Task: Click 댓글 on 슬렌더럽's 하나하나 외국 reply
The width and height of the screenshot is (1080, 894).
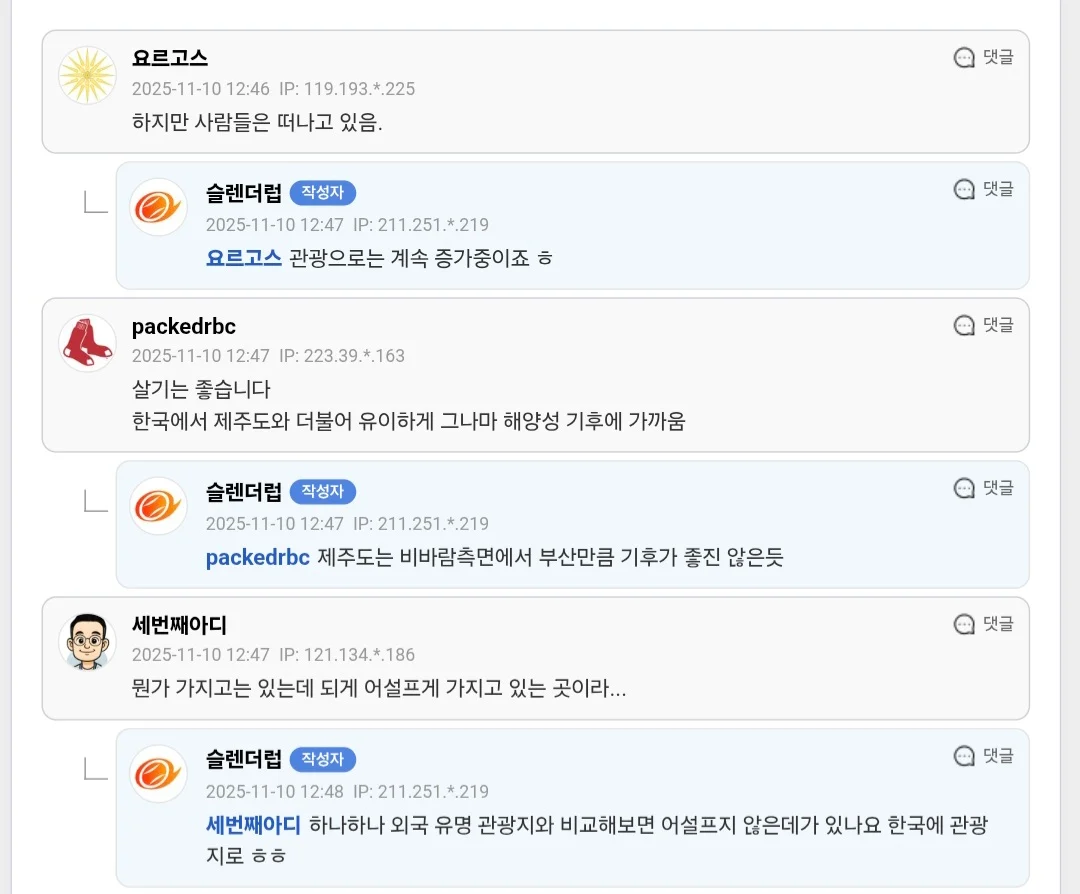Action: coord(984,756)
